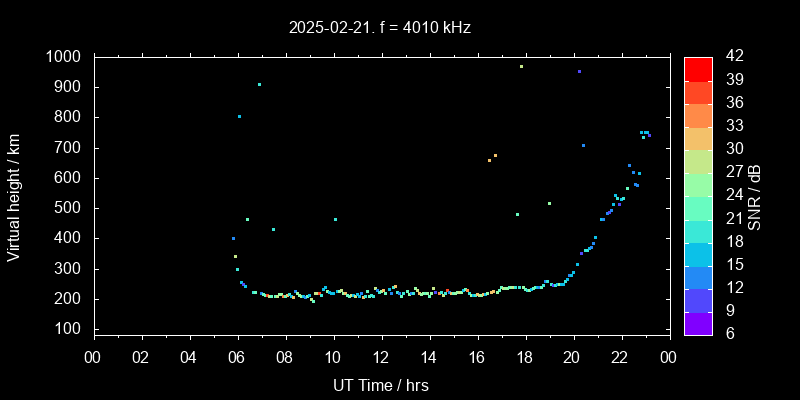This screenshot has height=400, width=800.
Task: Click the "UT Time / hrs" axis label
Action: coord(381,384)
